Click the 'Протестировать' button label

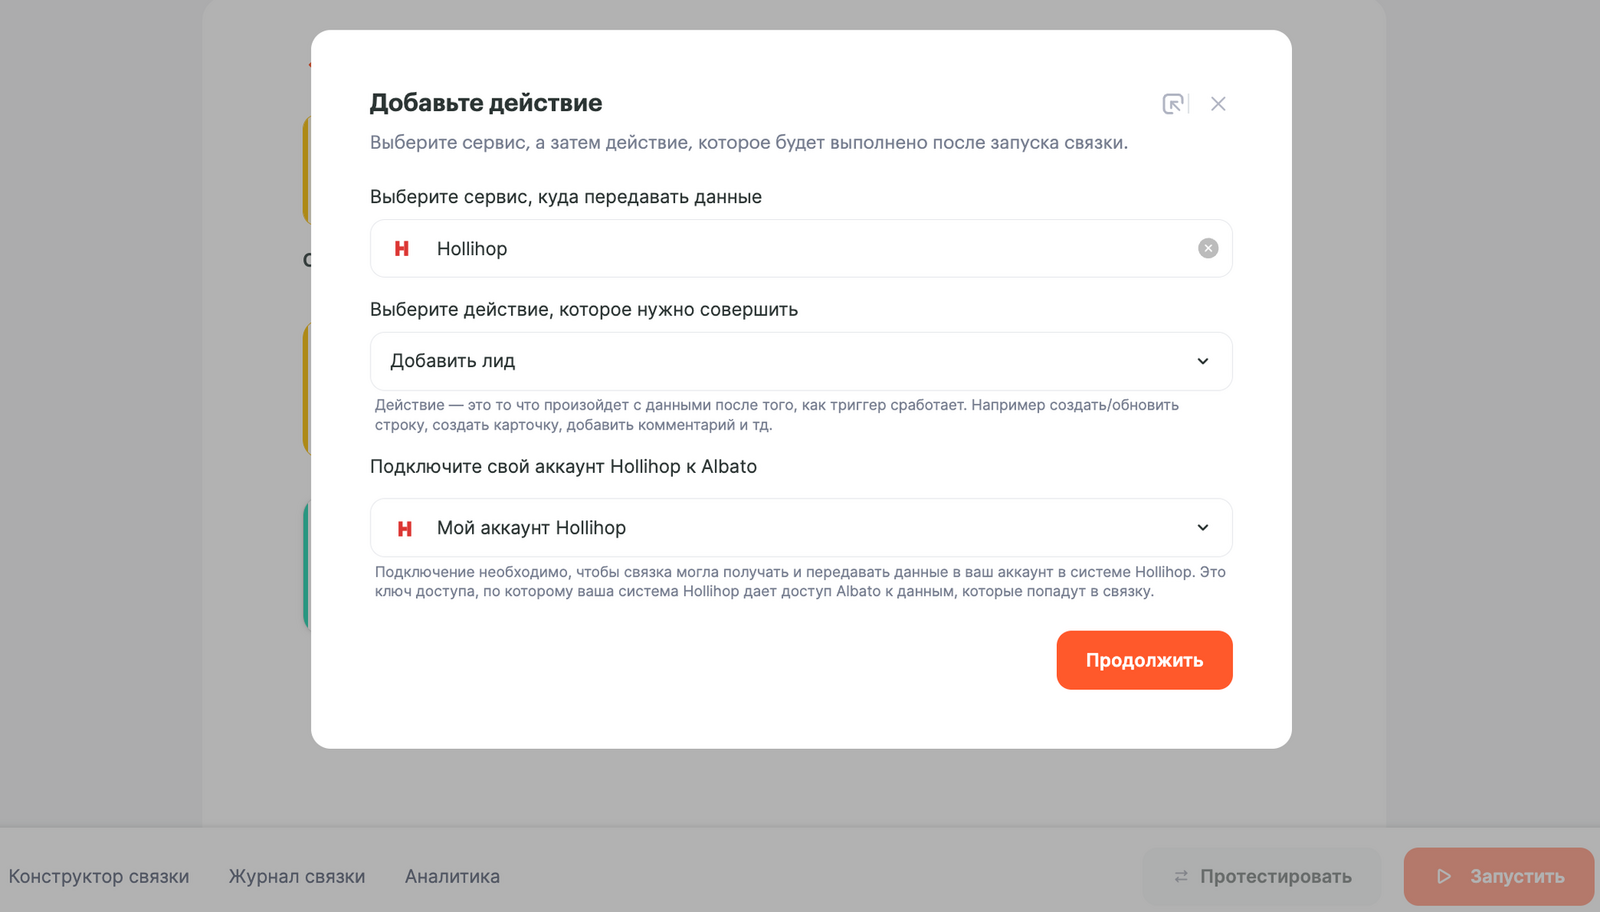pyautogui.click(x=1276, y=877)
